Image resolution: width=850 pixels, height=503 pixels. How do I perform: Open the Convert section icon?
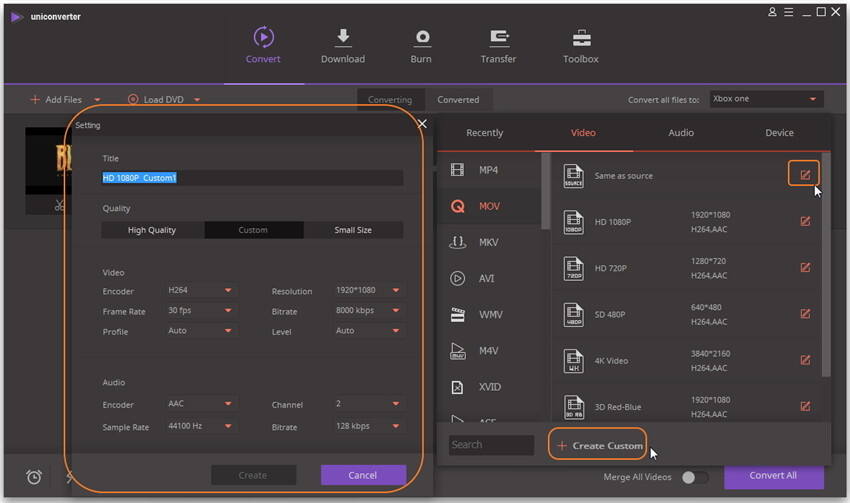tap(263, 37)
